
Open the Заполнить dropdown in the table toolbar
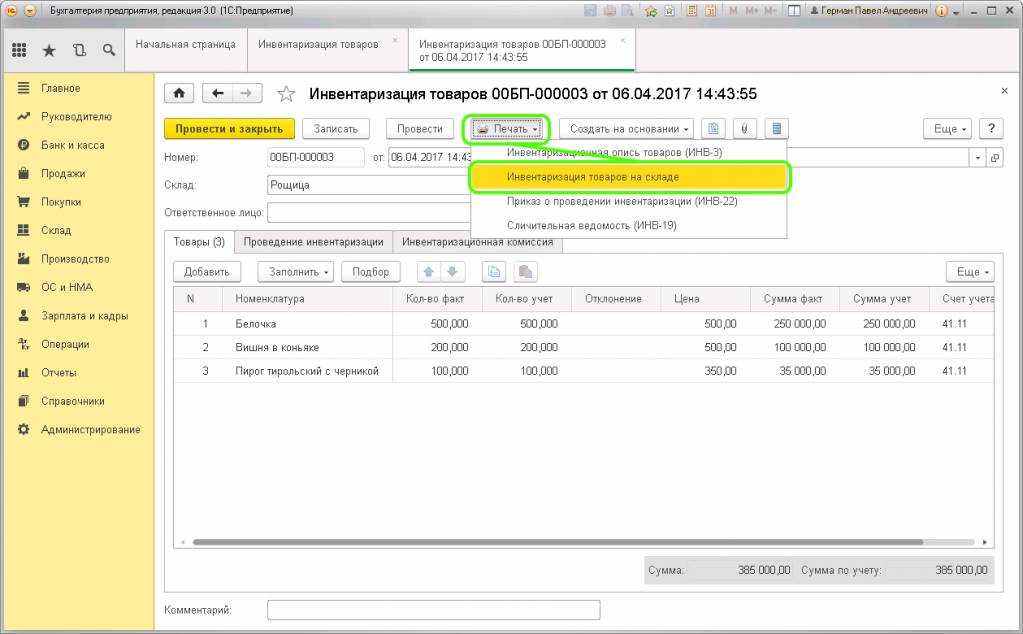[x=296, y=272]
